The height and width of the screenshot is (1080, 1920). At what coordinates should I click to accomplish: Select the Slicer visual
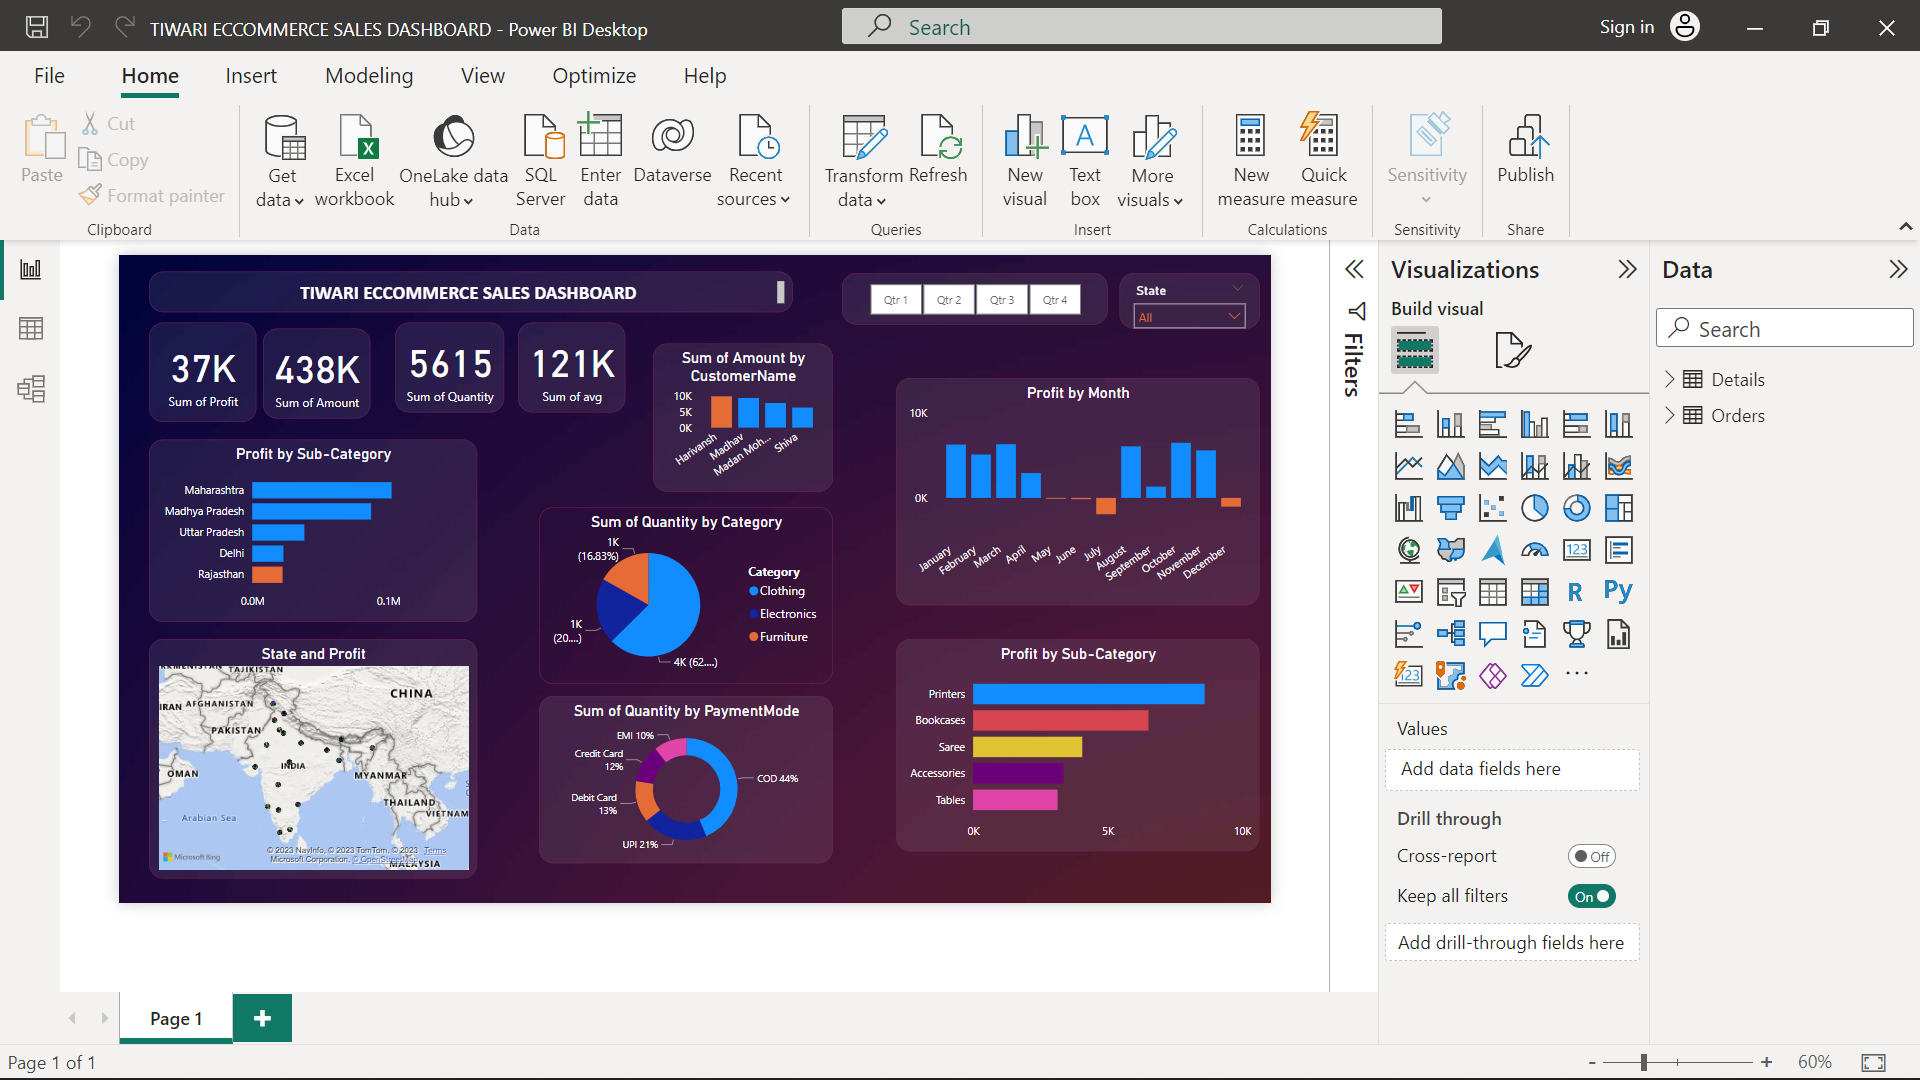(x=1450, y=591)
